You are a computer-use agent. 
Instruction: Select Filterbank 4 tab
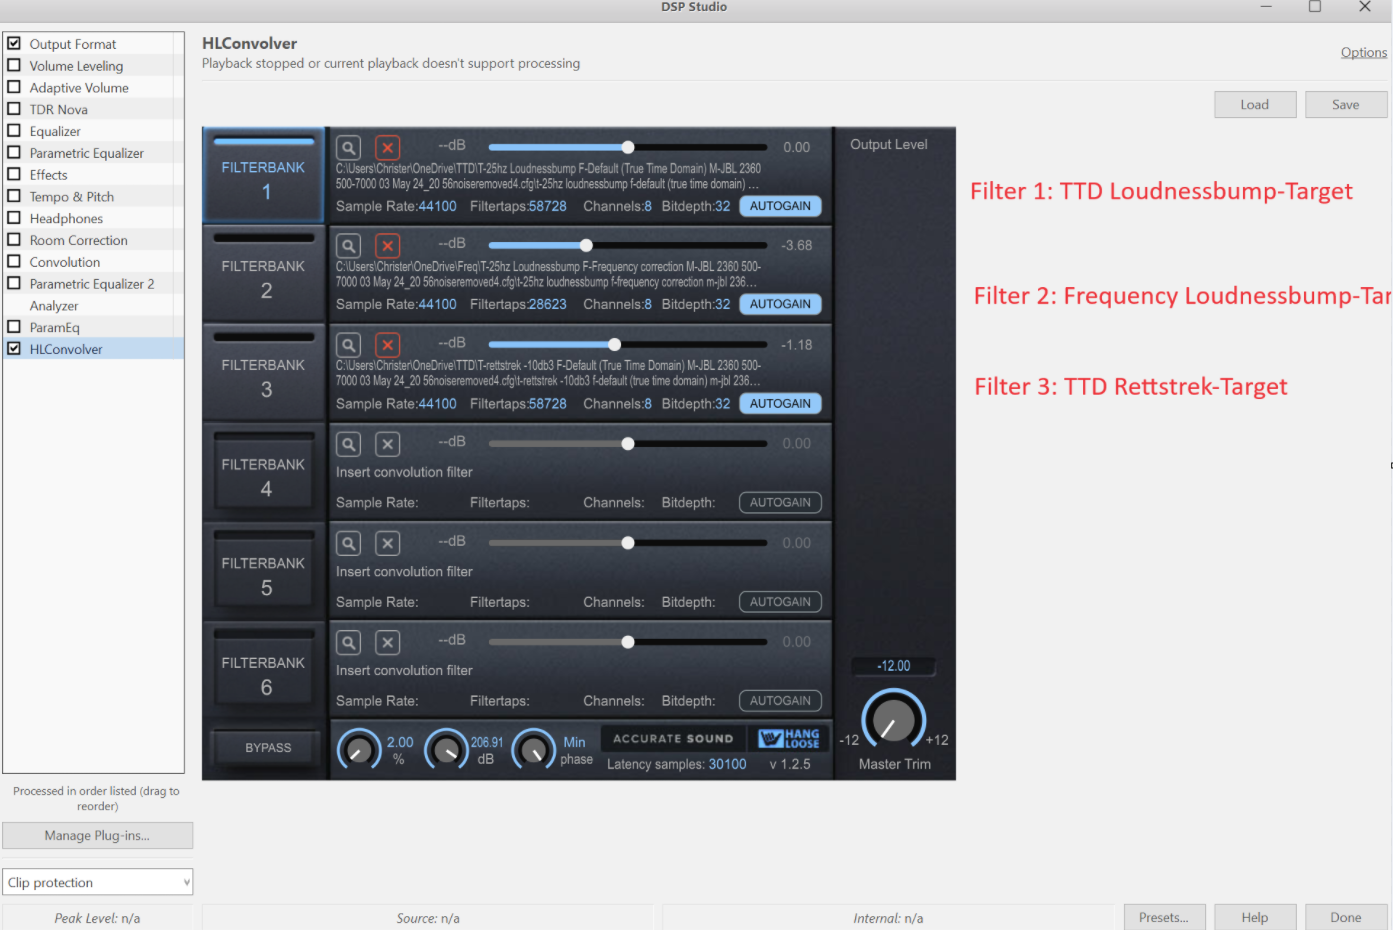tap(264, 472)
